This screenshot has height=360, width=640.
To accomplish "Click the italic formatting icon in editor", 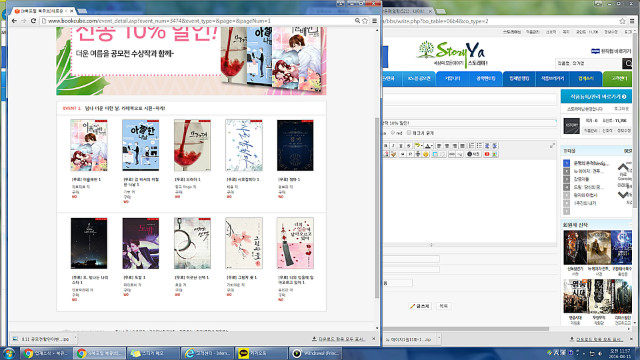I will pos(393,146).
